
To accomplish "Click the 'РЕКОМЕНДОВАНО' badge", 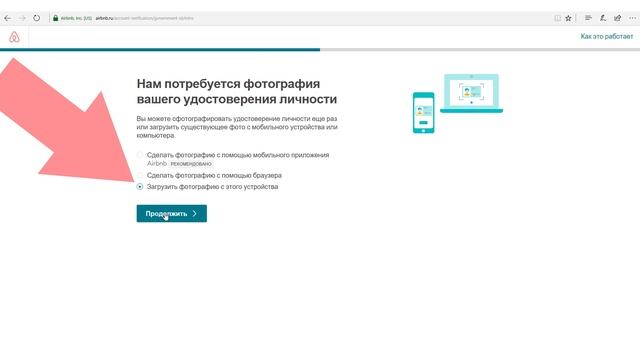I will [x=191, y=164].
